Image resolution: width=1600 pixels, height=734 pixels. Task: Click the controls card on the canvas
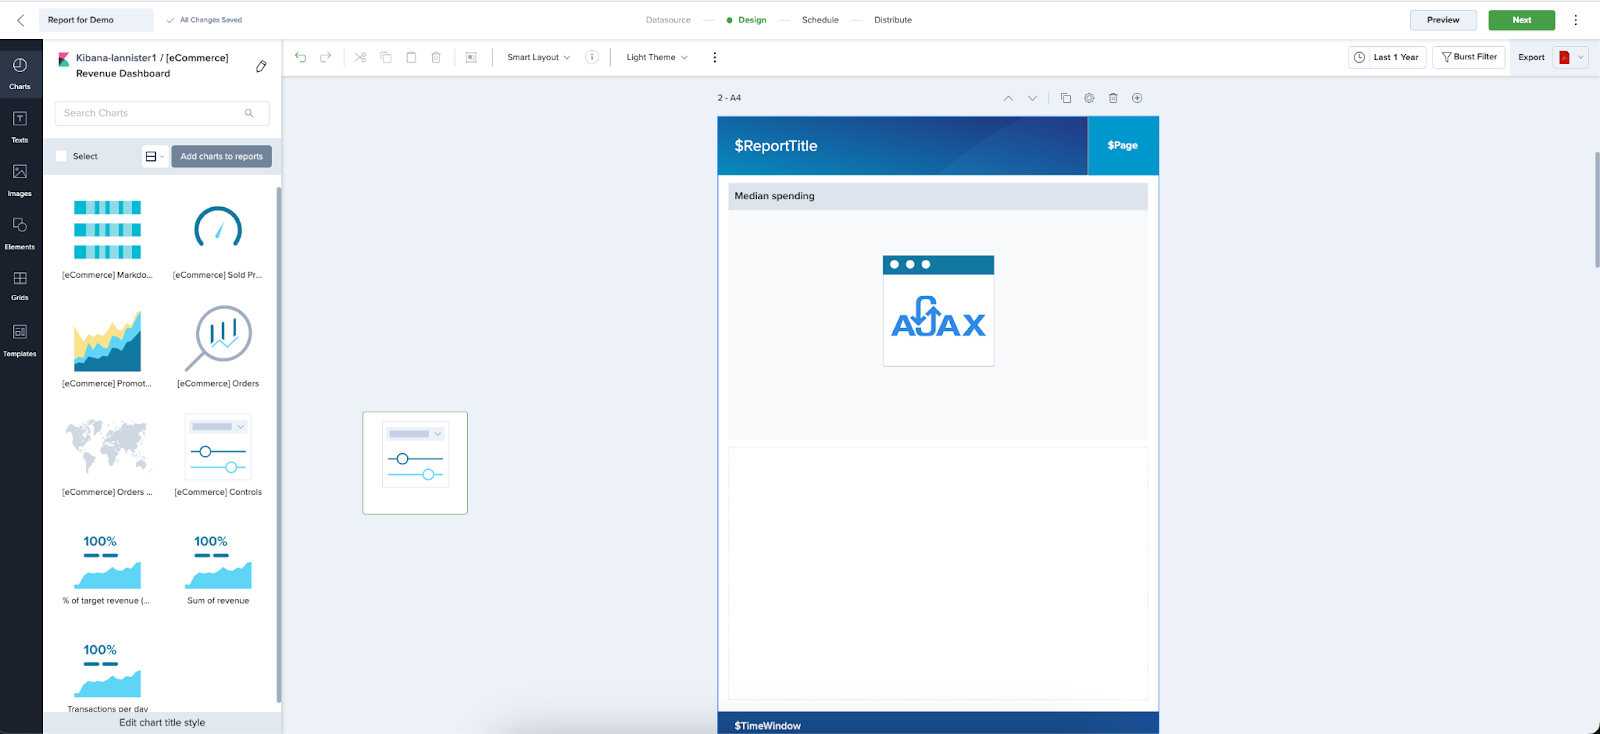pyautogui.click(x=415, y=463)
